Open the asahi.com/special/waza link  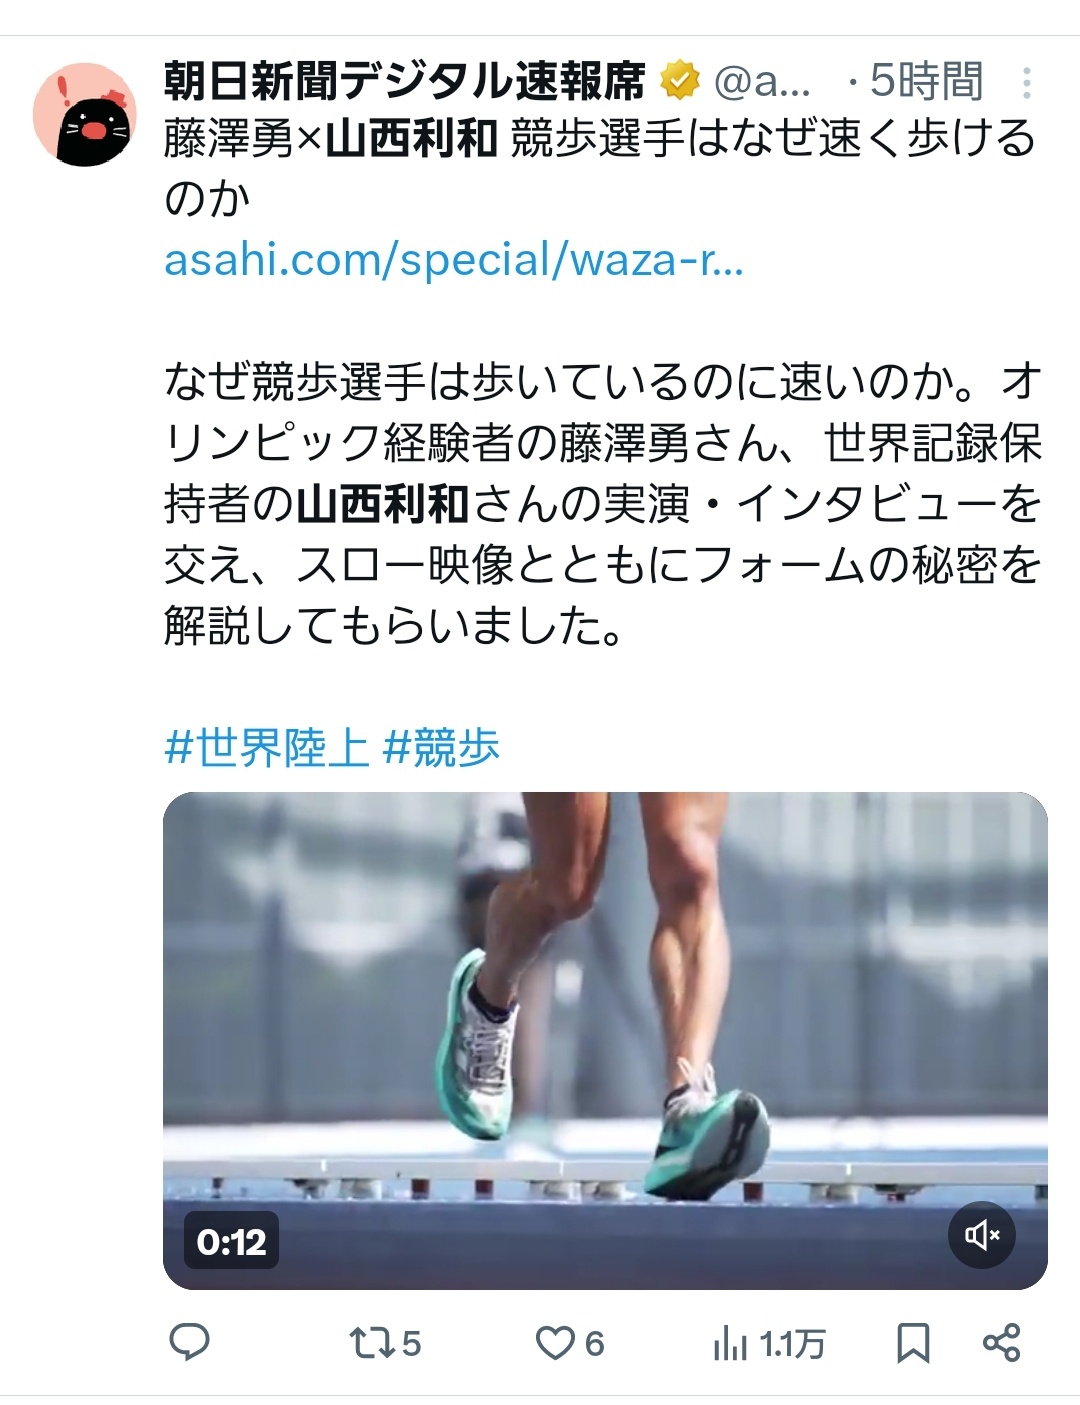[453, 260]
